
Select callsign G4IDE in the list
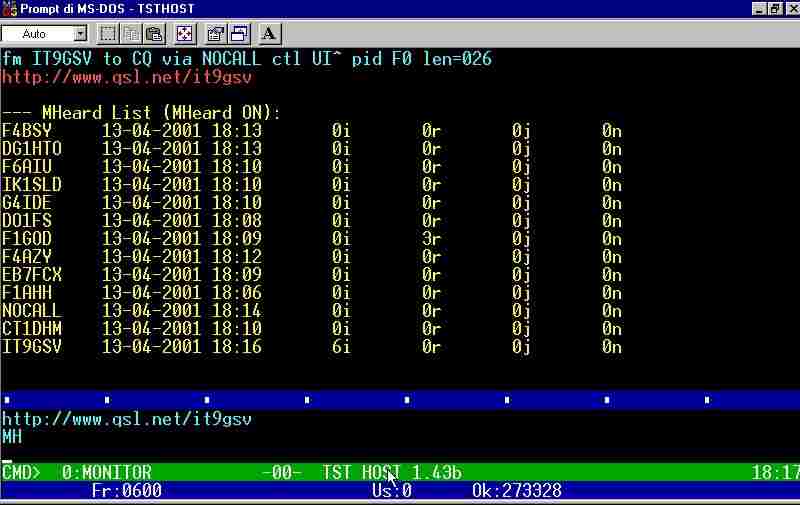coord(27,203)
